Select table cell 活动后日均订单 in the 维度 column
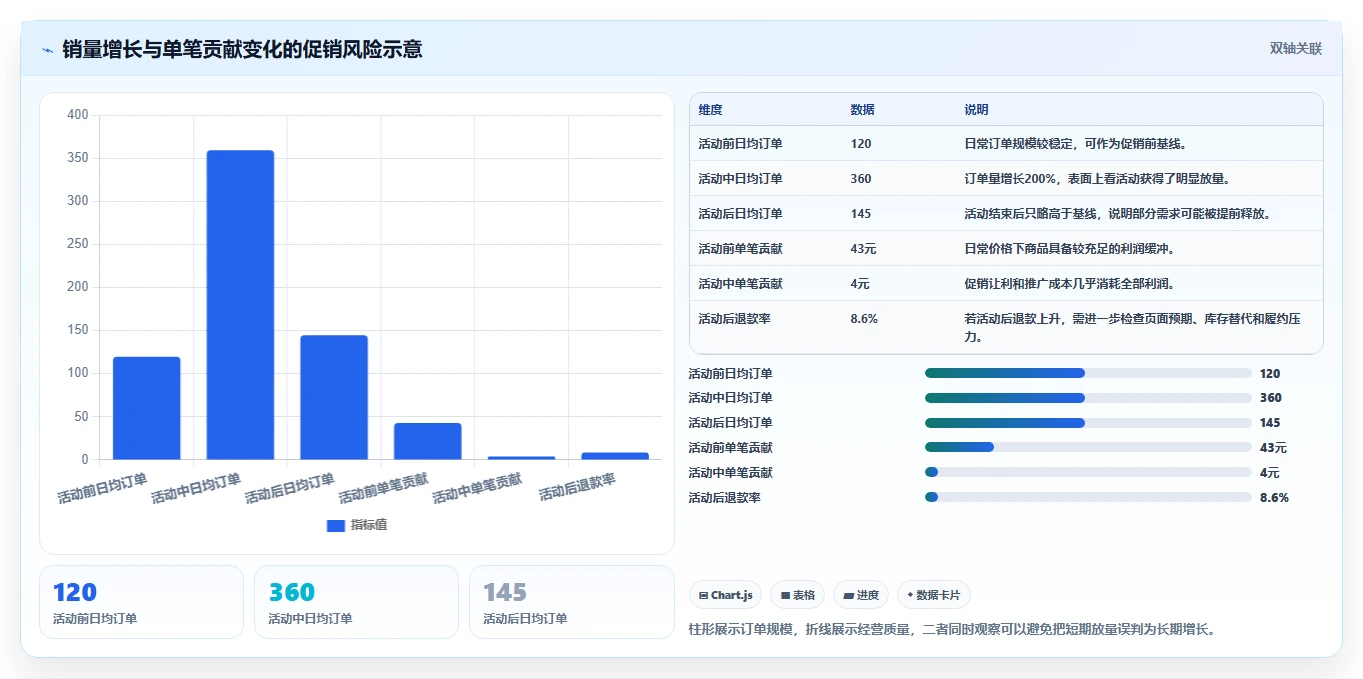The image size is (1363, 679). click(x=740, y=214)
